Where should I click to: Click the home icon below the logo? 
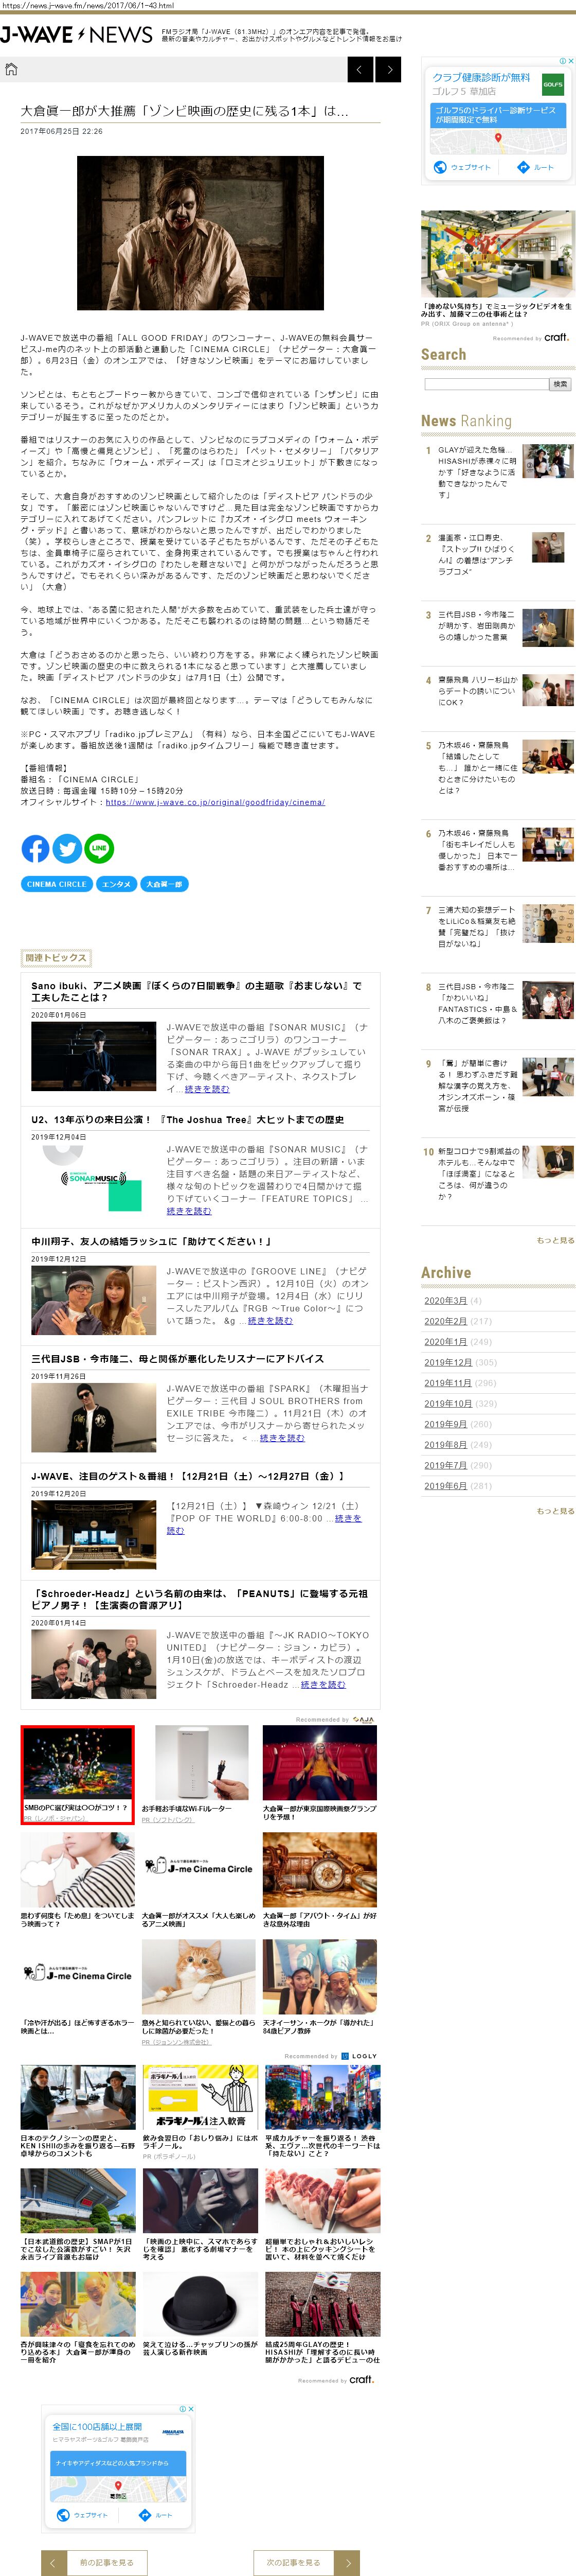click(11, 69)
